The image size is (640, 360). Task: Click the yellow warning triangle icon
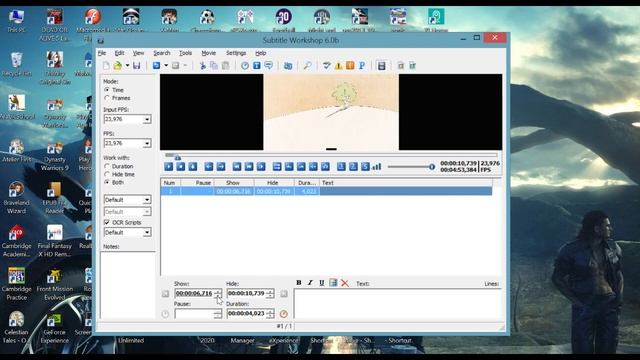pyautogui.click(x=338, y=66)
